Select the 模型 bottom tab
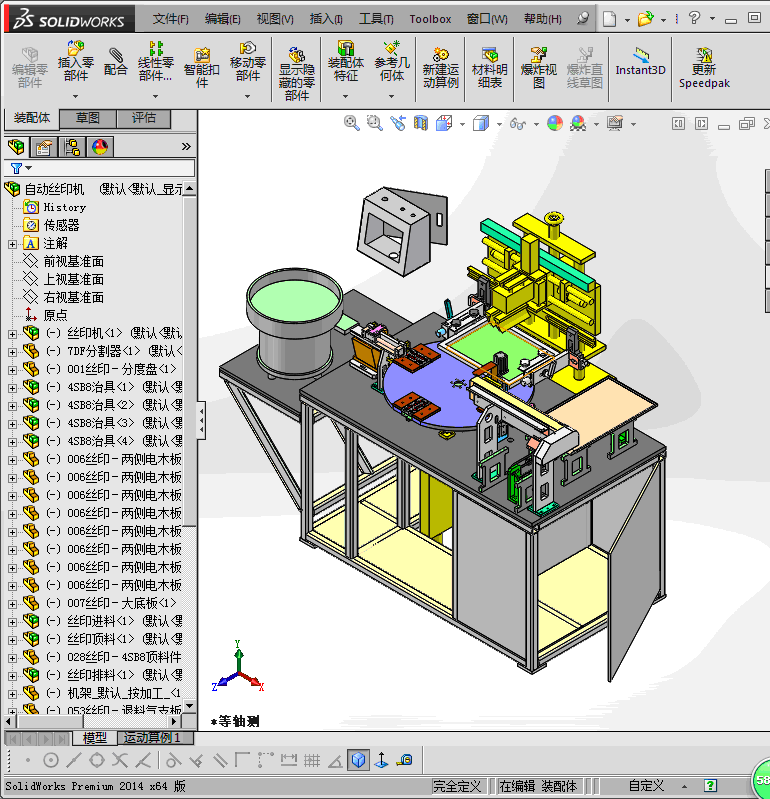 [x=94, y=737]
